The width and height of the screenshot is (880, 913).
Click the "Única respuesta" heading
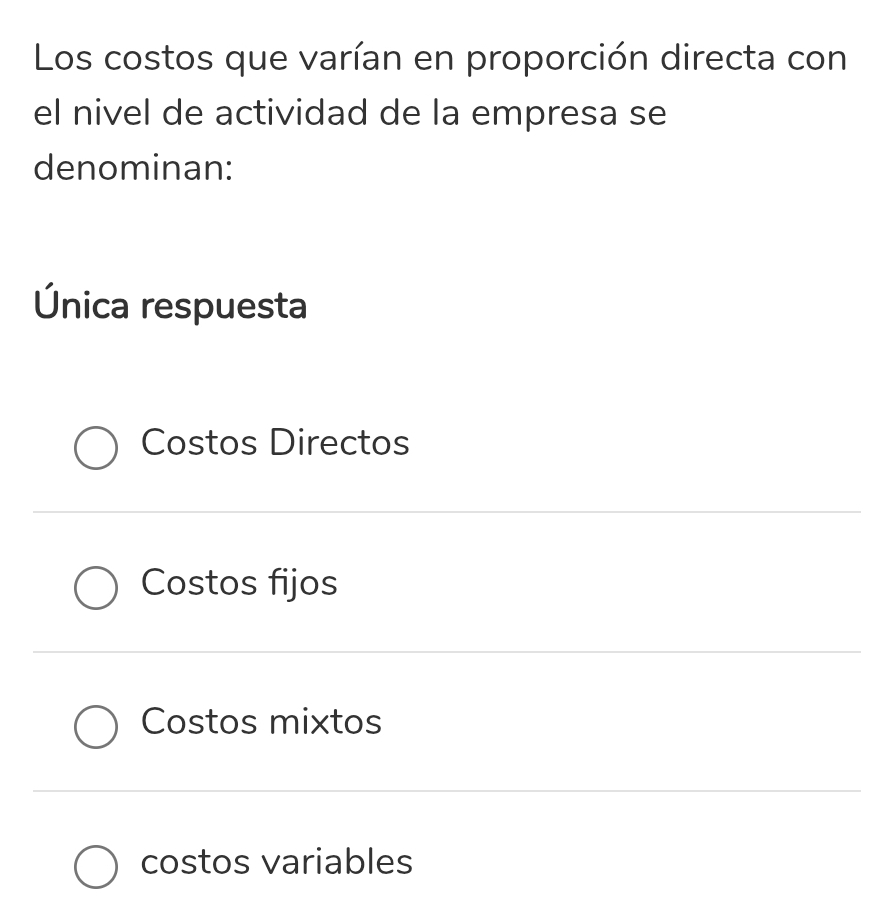coord(170,304)
